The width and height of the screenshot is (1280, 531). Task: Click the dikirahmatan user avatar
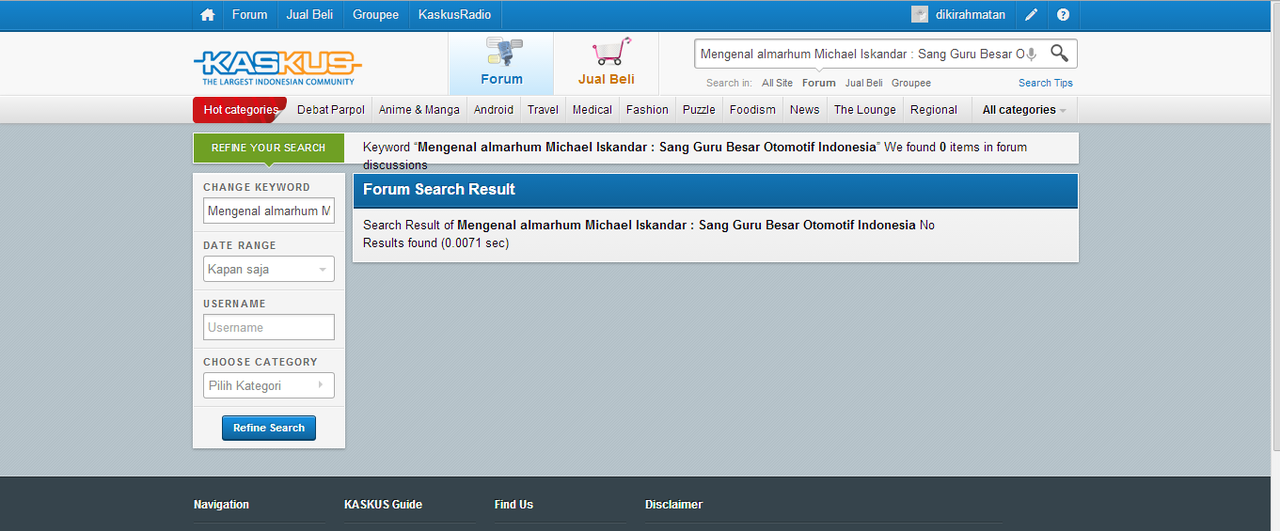(x=920, y=15)
